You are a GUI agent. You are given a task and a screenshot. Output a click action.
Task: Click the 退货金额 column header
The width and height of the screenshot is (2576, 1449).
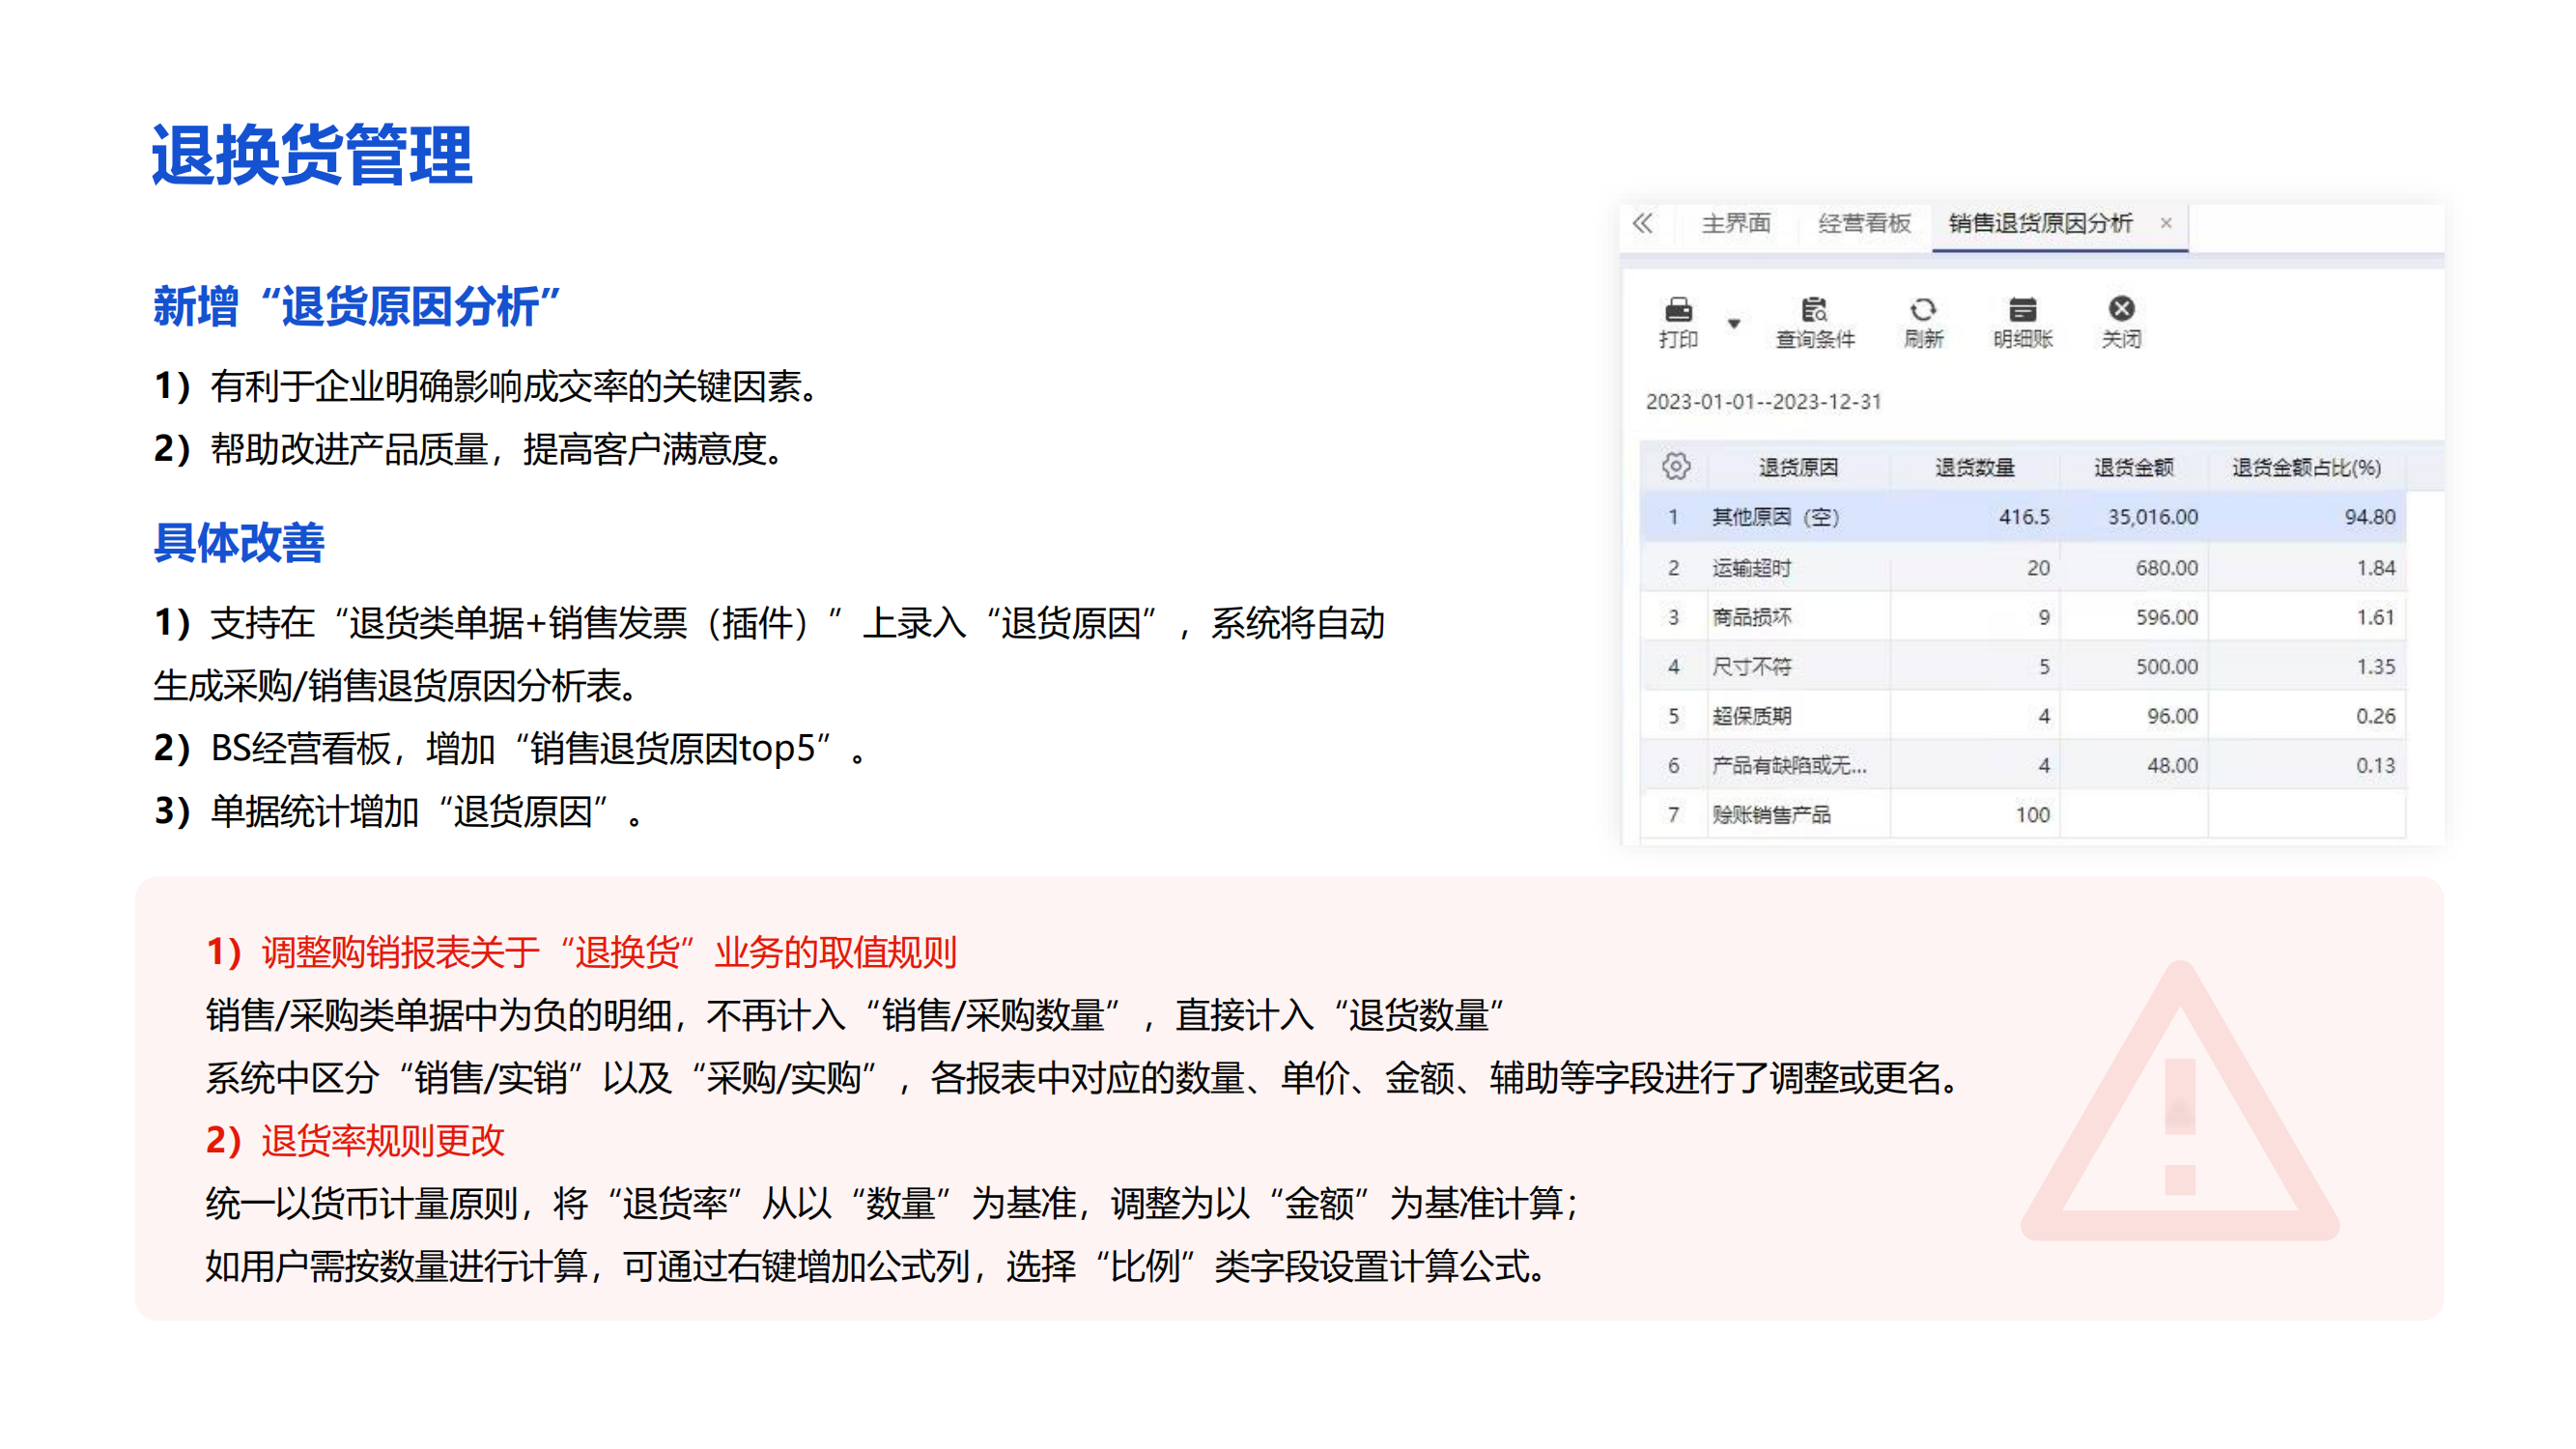click(2134, 467)
